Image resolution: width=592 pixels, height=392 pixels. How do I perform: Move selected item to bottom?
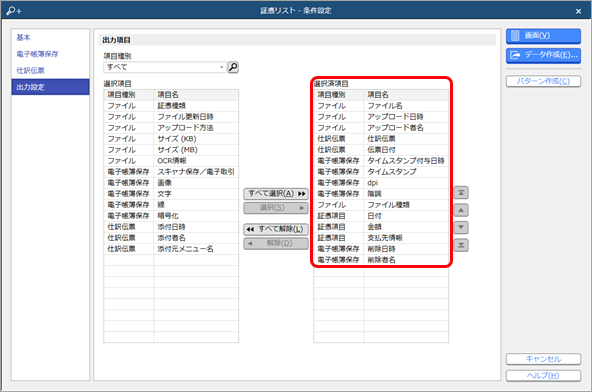point(461,245)
